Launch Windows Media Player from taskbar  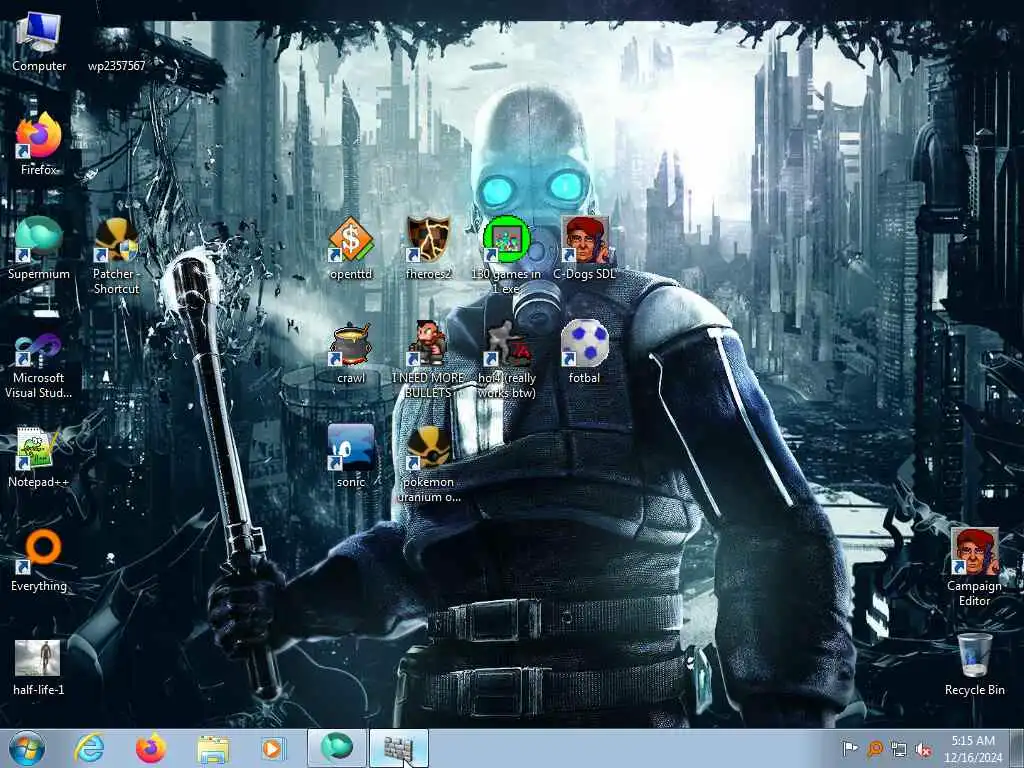click(x=273, y=748)
